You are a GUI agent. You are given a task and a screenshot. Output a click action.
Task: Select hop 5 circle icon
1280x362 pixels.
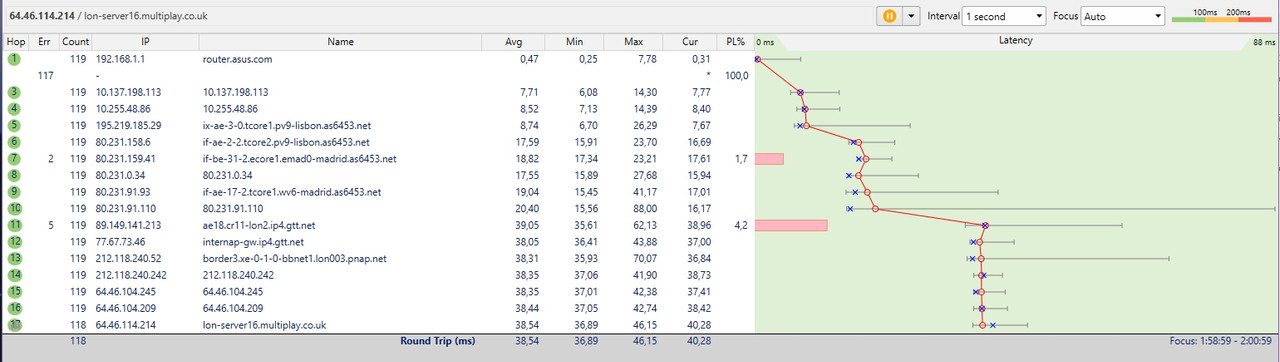tap(14, 125)
